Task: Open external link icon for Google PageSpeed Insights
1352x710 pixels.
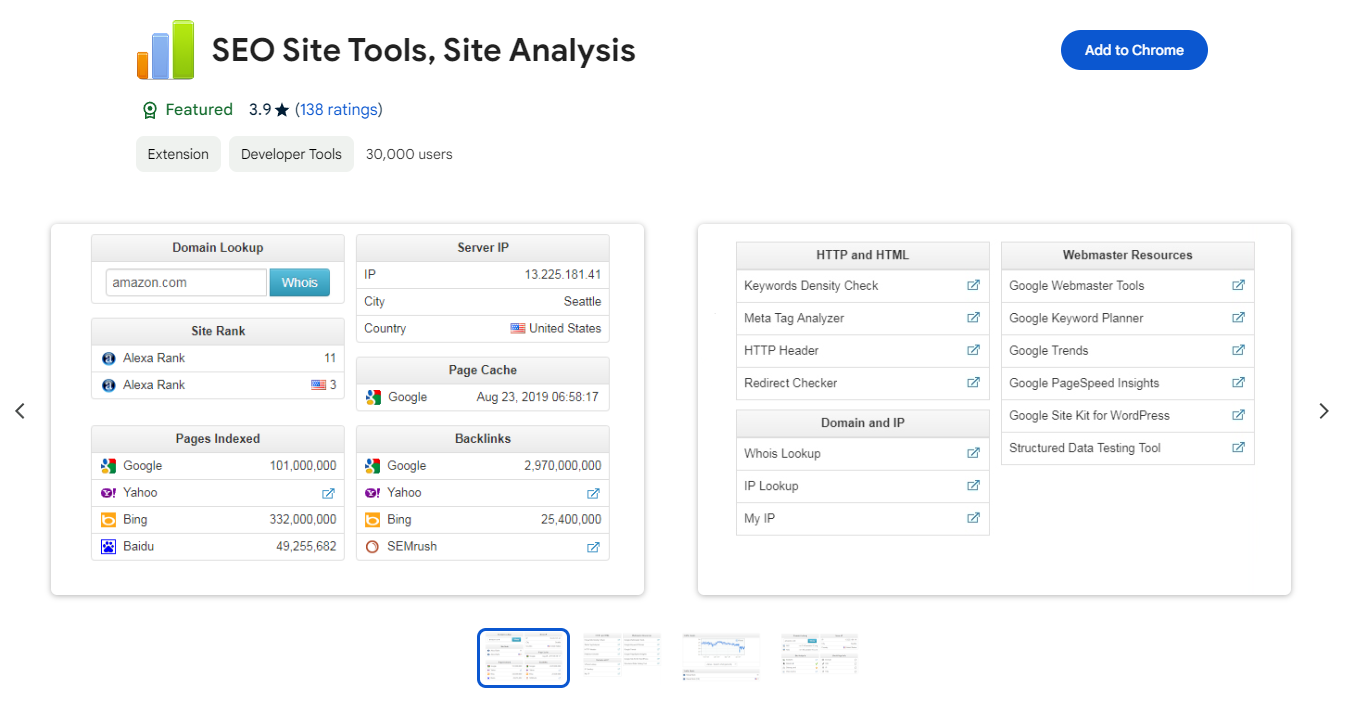Action: coord(1238,383)
